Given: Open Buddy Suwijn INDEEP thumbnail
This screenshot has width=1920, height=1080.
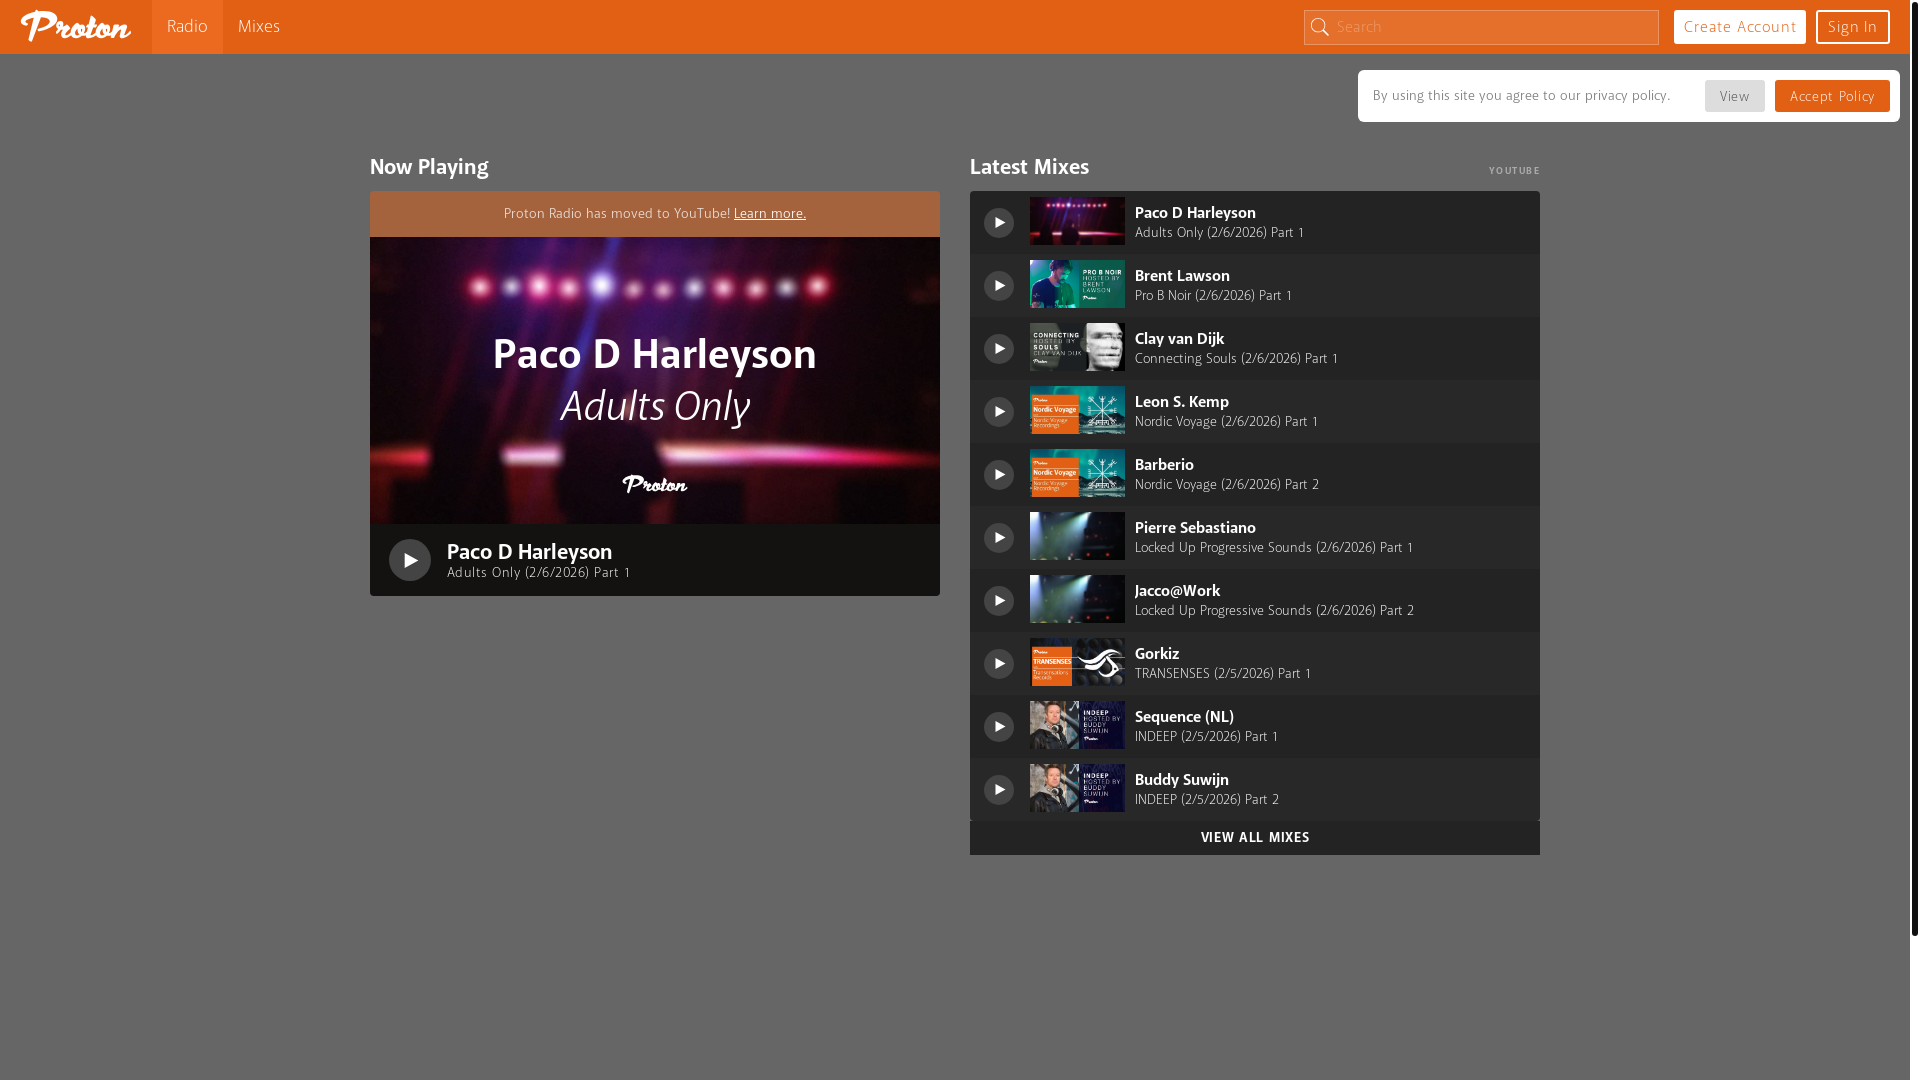Looking at the screenshot, I should click(x=1077, y=788).
